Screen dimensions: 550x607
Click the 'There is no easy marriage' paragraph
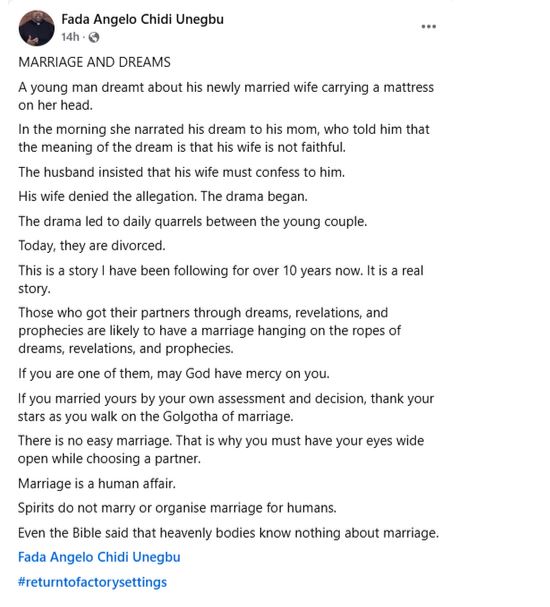coord(221,449)
